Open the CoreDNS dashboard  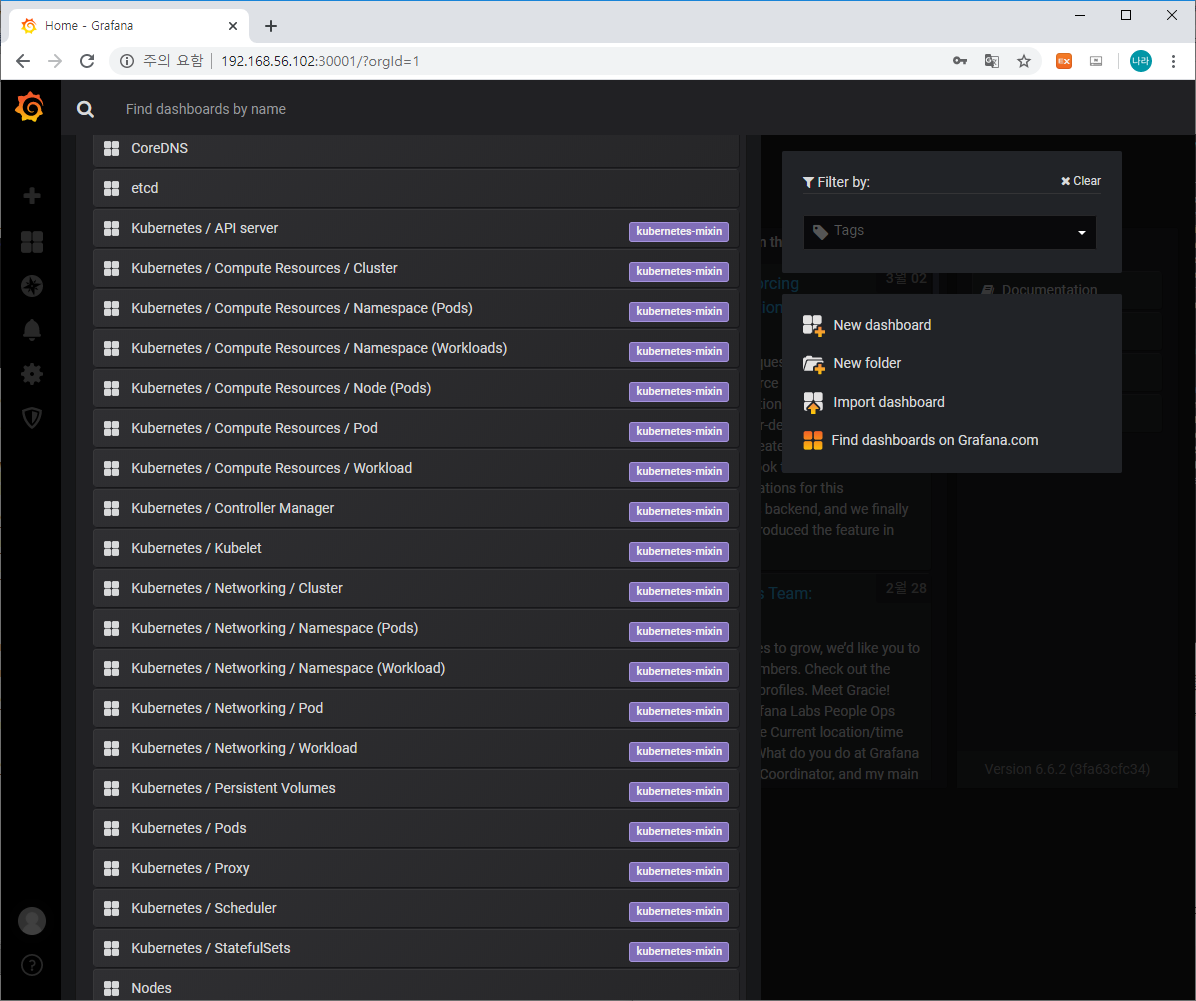pos(416,148)
